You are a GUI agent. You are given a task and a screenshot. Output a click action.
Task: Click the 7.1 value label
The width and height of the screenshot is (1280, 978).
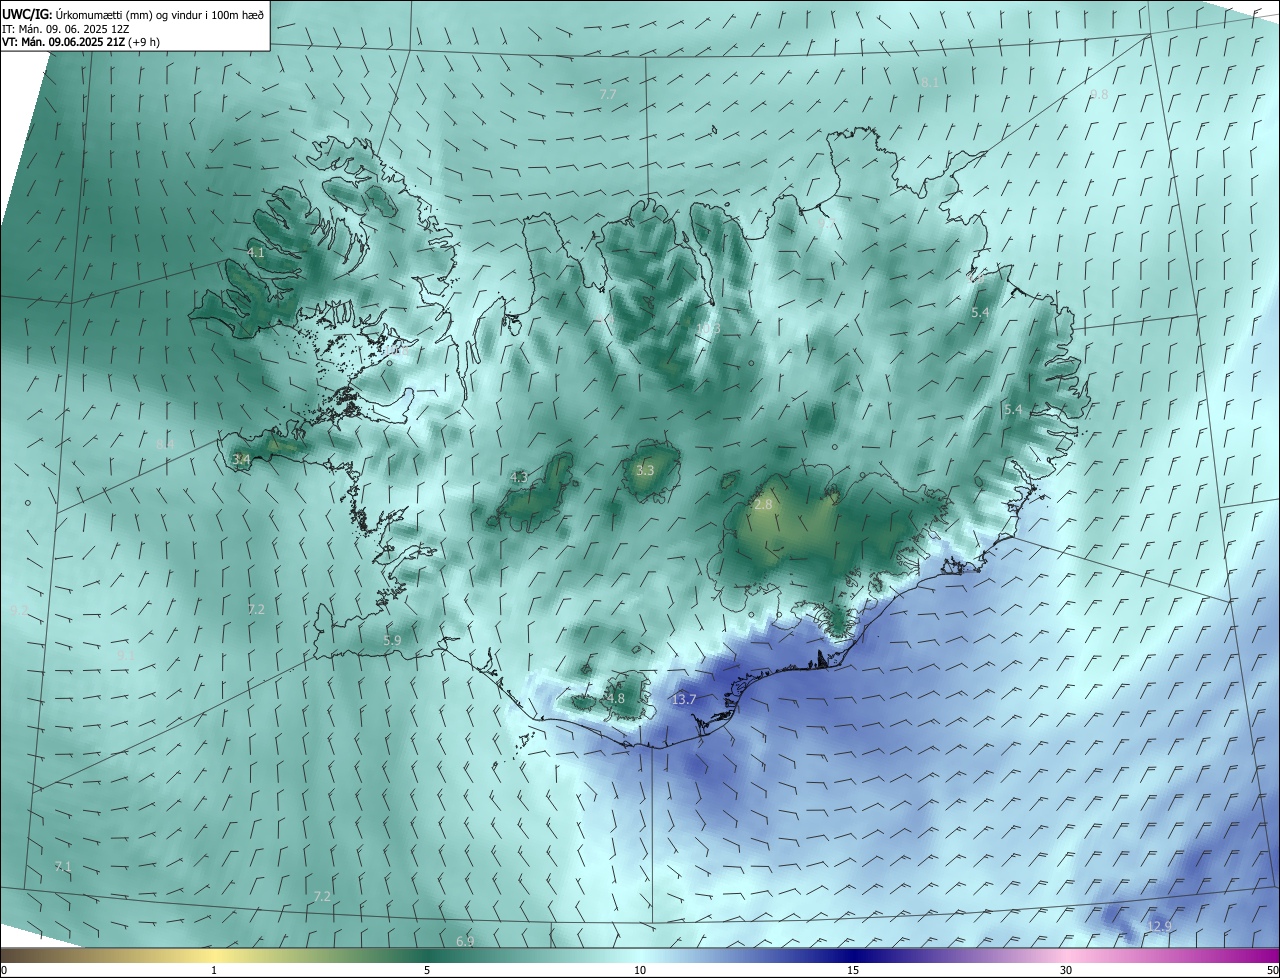tap(63, 866)
